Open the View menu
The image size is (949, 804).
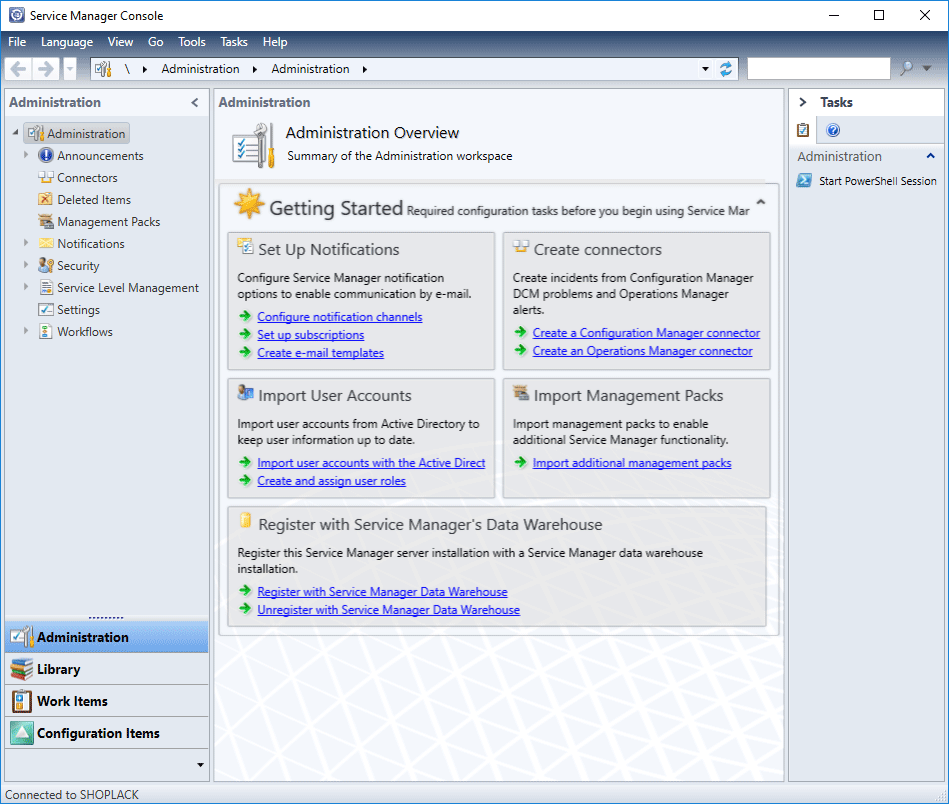tap(120, 42)
